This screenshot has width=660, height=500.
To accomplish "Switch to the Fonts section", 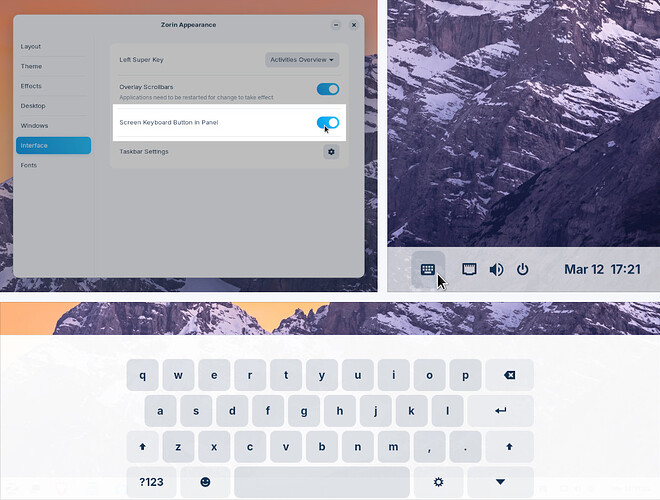I will (x=53, y=165).
